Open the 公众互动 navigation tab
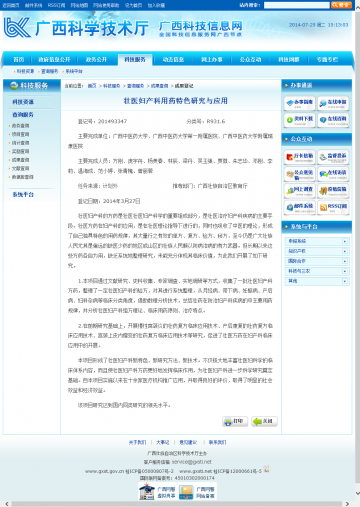The height and width of the screenshot is (507, 360). [x=250, y=59]
